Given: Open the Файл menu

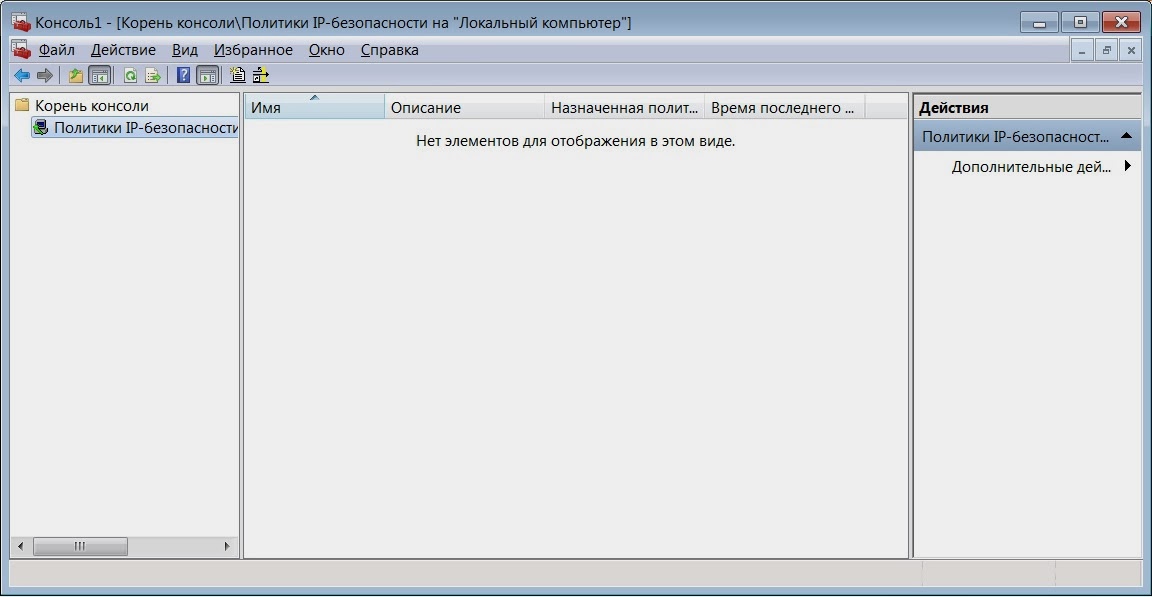Looking at the screenshot, I should tap(57, 50).
